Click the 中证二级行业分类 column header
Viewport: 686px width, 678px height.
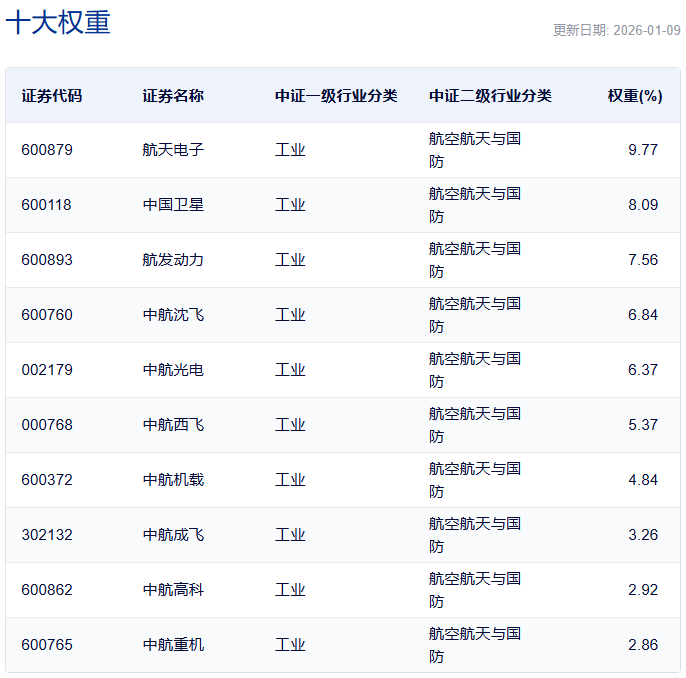[x=490, y=96]
